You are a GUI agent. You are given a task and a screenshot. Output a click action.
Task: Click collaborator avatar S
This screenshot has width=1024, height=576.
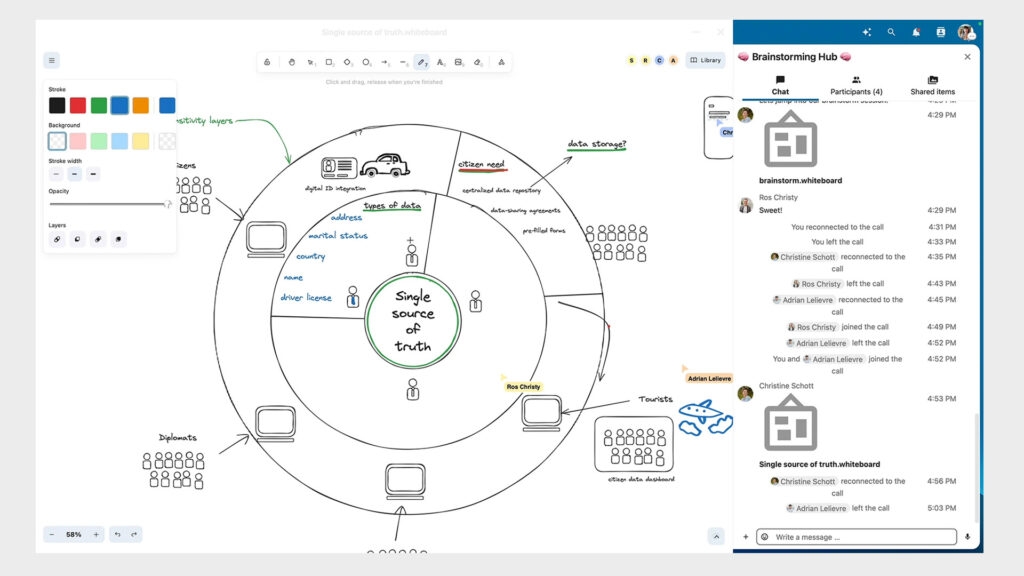point(632,60)
